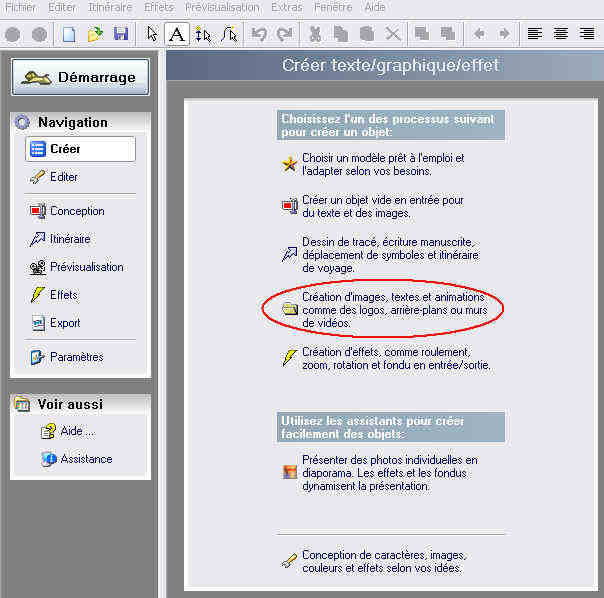Open Conception in Navigation
604x598 pixels.
[x=67, y=211]
